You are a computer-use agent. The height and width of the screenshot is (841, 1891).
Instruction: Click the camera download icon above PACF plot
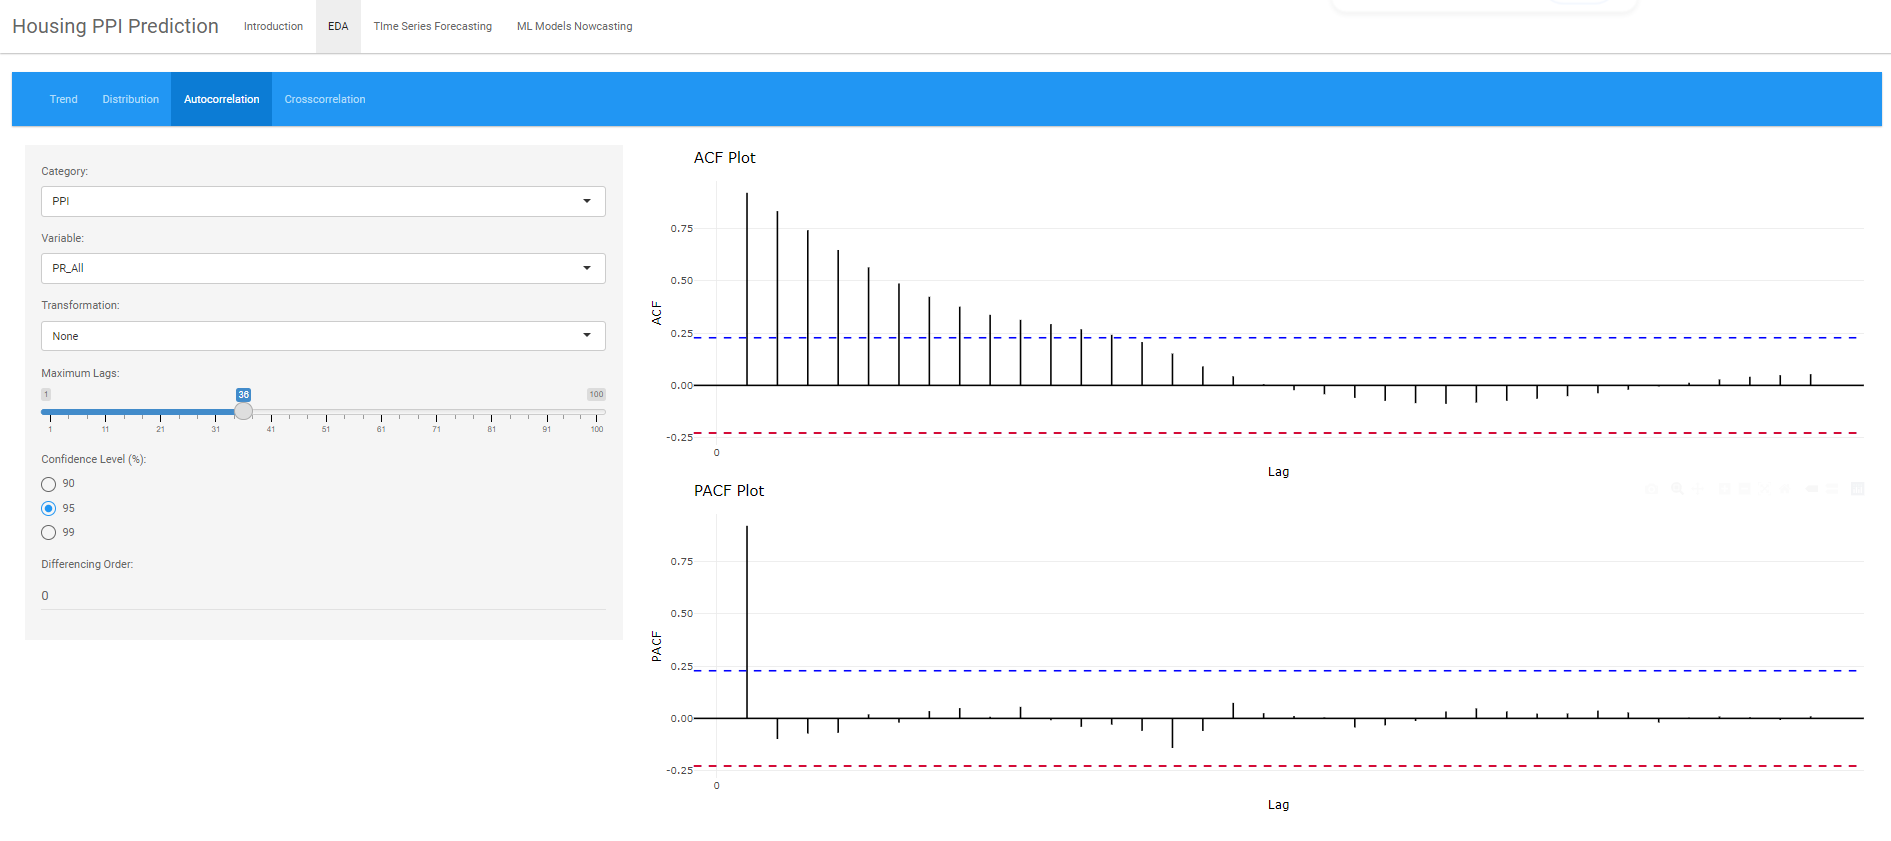click(x=1652, y=489)
